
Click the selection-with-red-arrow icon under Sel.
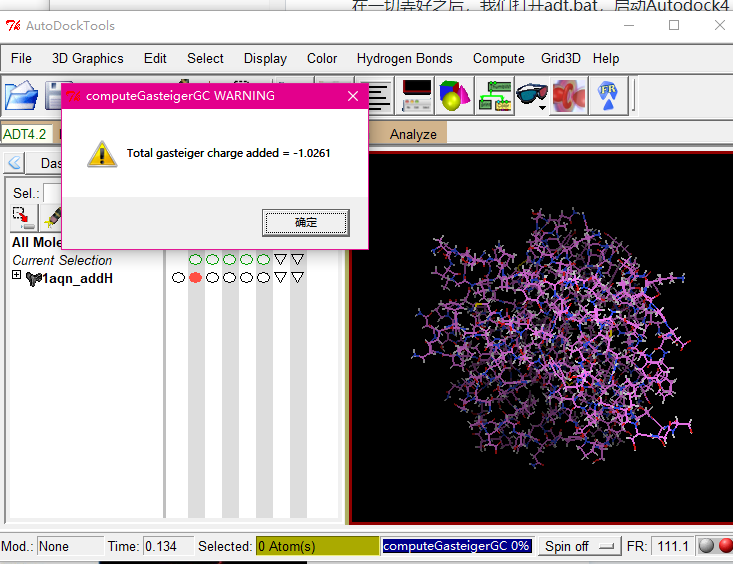22,216
